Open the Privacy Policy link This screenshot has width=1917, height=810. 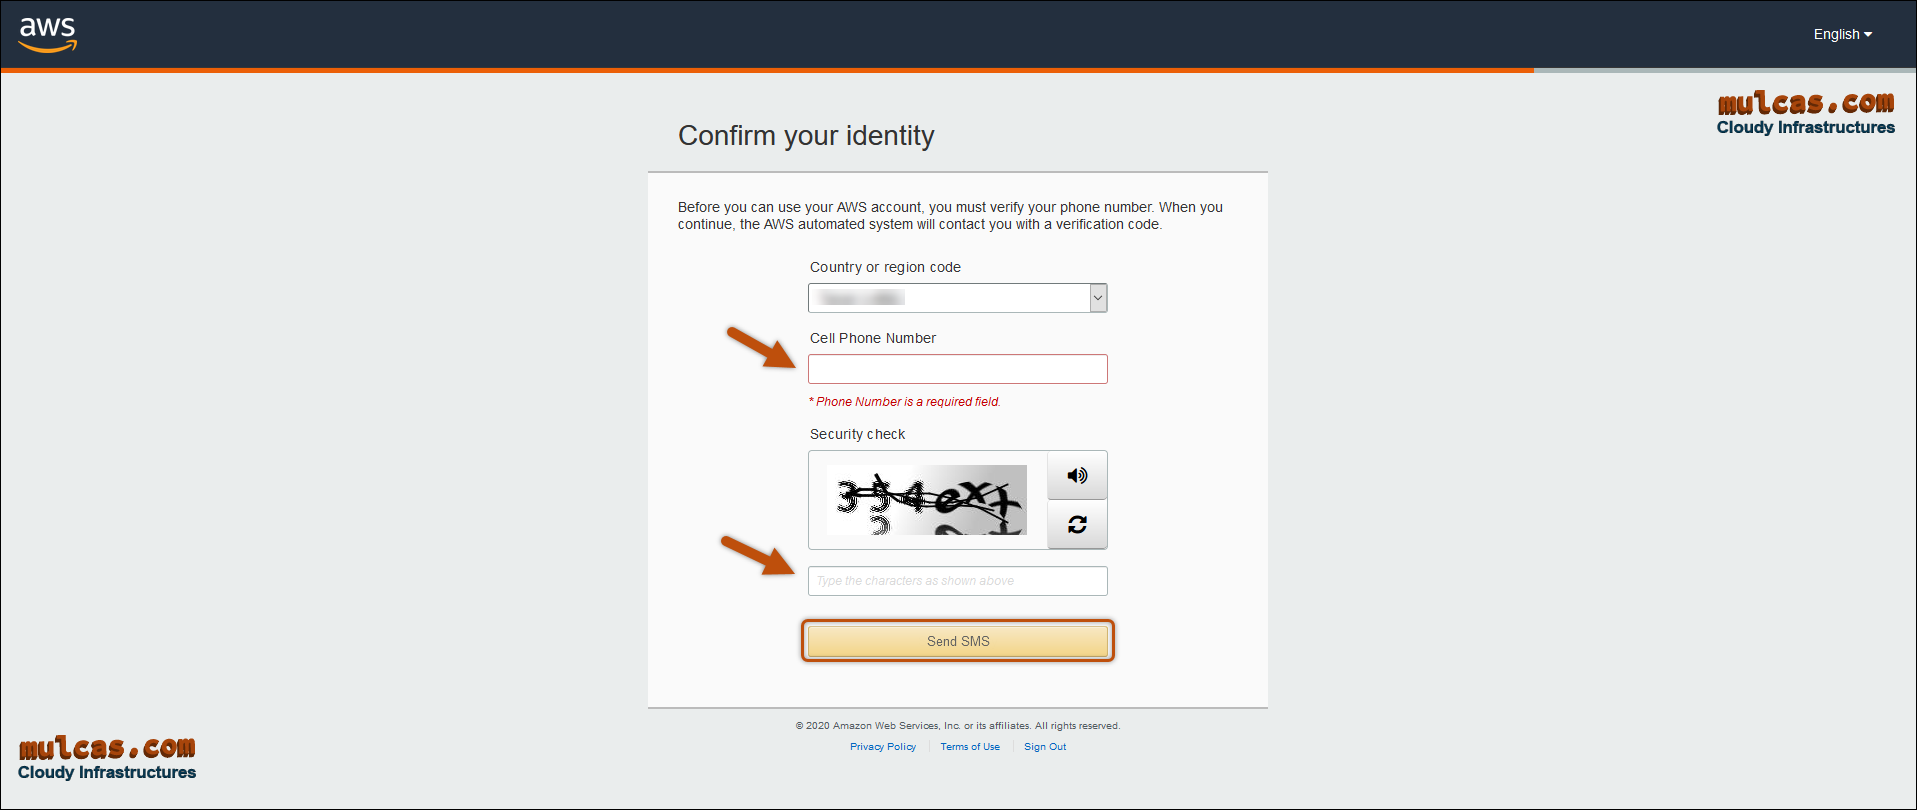pyautogui.click(x=883, y=747)
